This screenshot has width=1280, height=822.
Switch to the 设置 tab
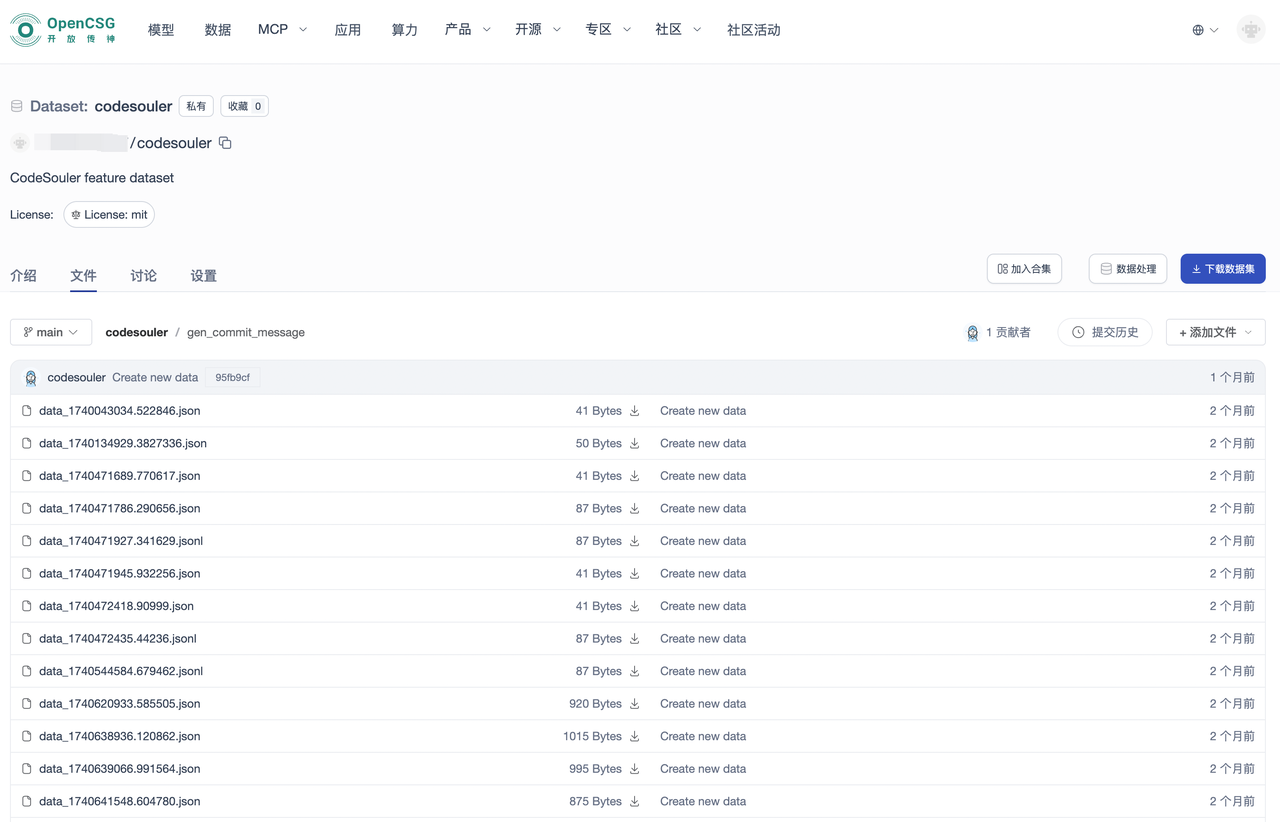click(x=203, y=276)
